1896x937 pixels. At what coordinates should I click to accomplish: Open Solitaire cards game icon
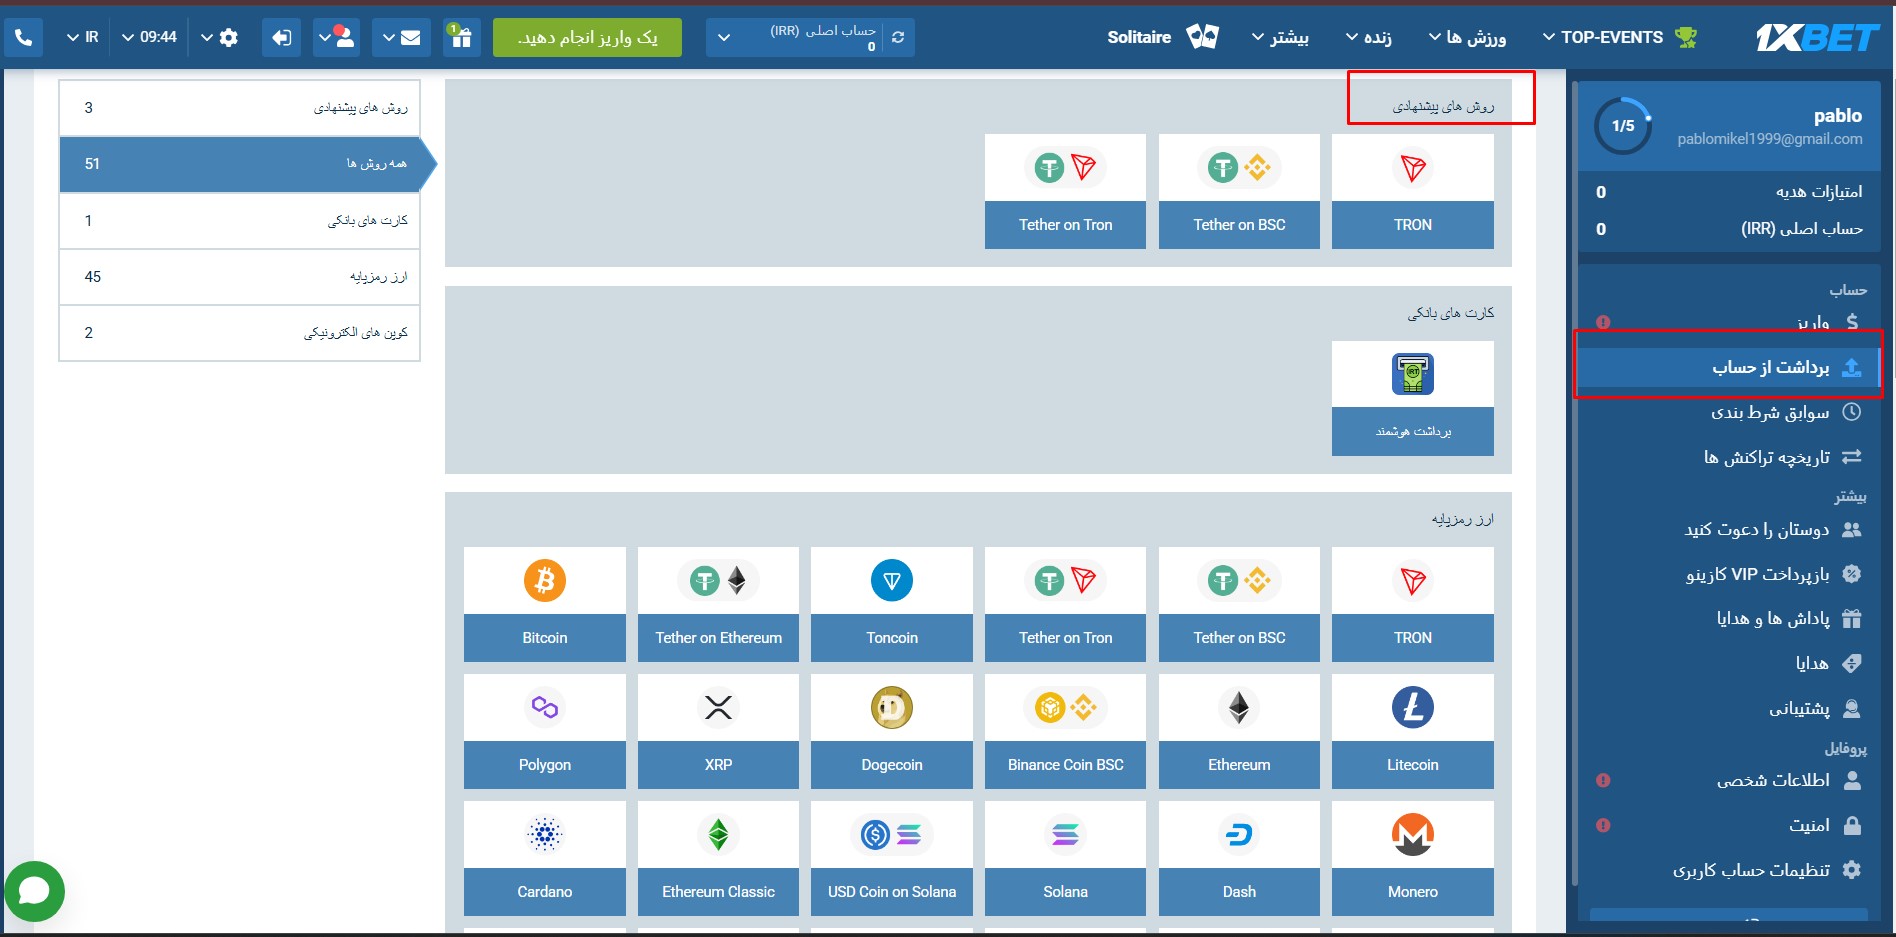(x=1202, y=37)
